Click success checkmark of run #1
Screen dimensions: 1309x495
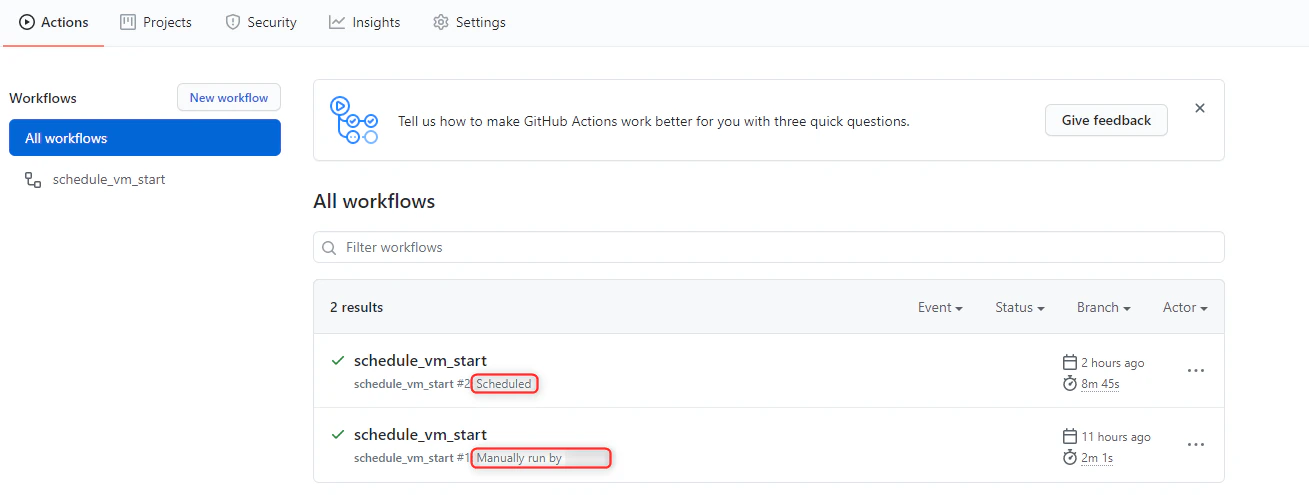[338, 434]
